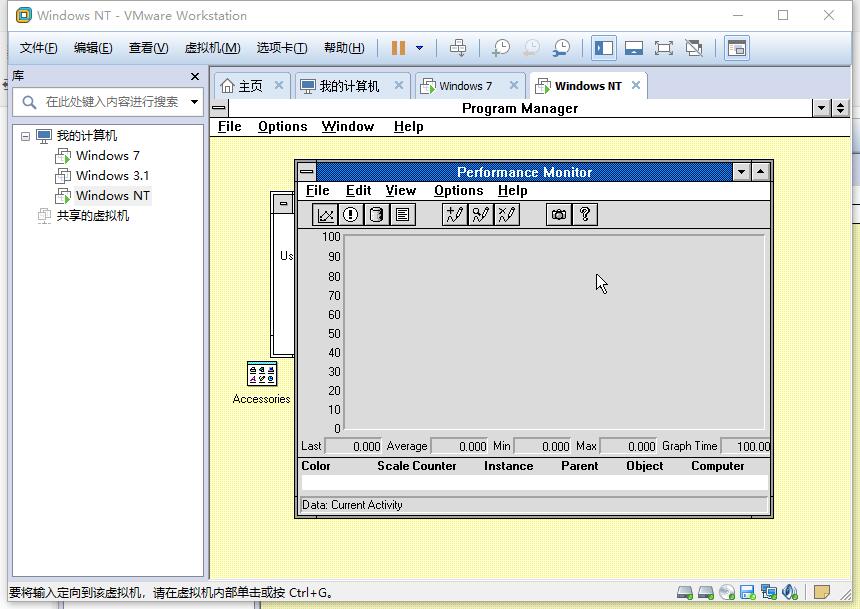Image resolution: width=860 pixels, height=609 pixels.
Task: Open the Edit menu in Performance Monitor
Action: click(x=359, y=190)
